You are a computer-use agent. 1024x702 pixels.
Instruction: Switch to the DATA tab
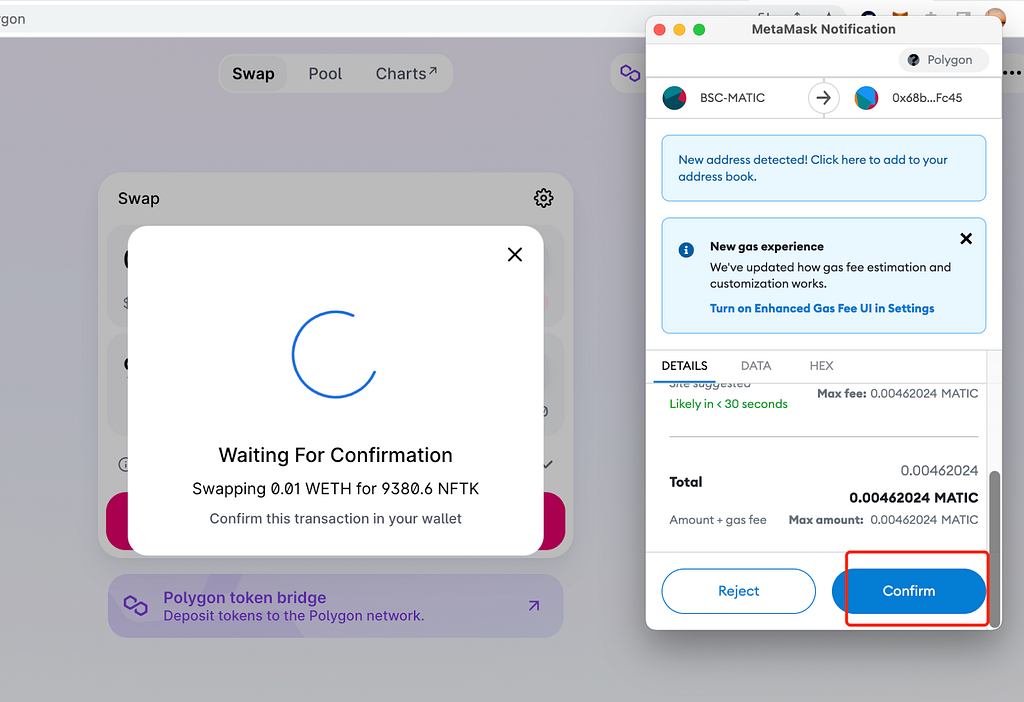coord(756,366)
